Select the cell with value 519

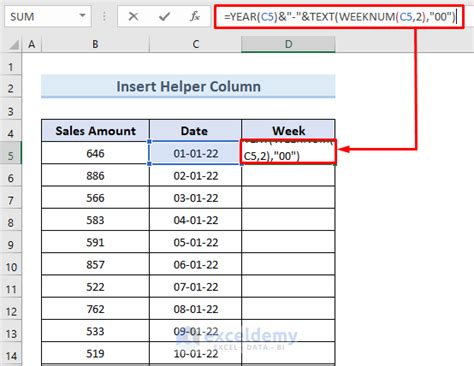click(x=95, y=353)
